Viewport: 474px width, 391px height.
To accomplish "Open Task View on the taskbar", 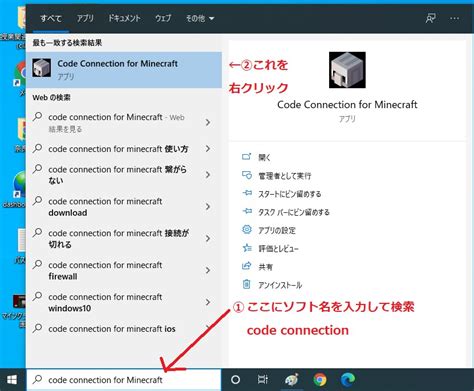I will pyautogui.click(x=263, y=380).
